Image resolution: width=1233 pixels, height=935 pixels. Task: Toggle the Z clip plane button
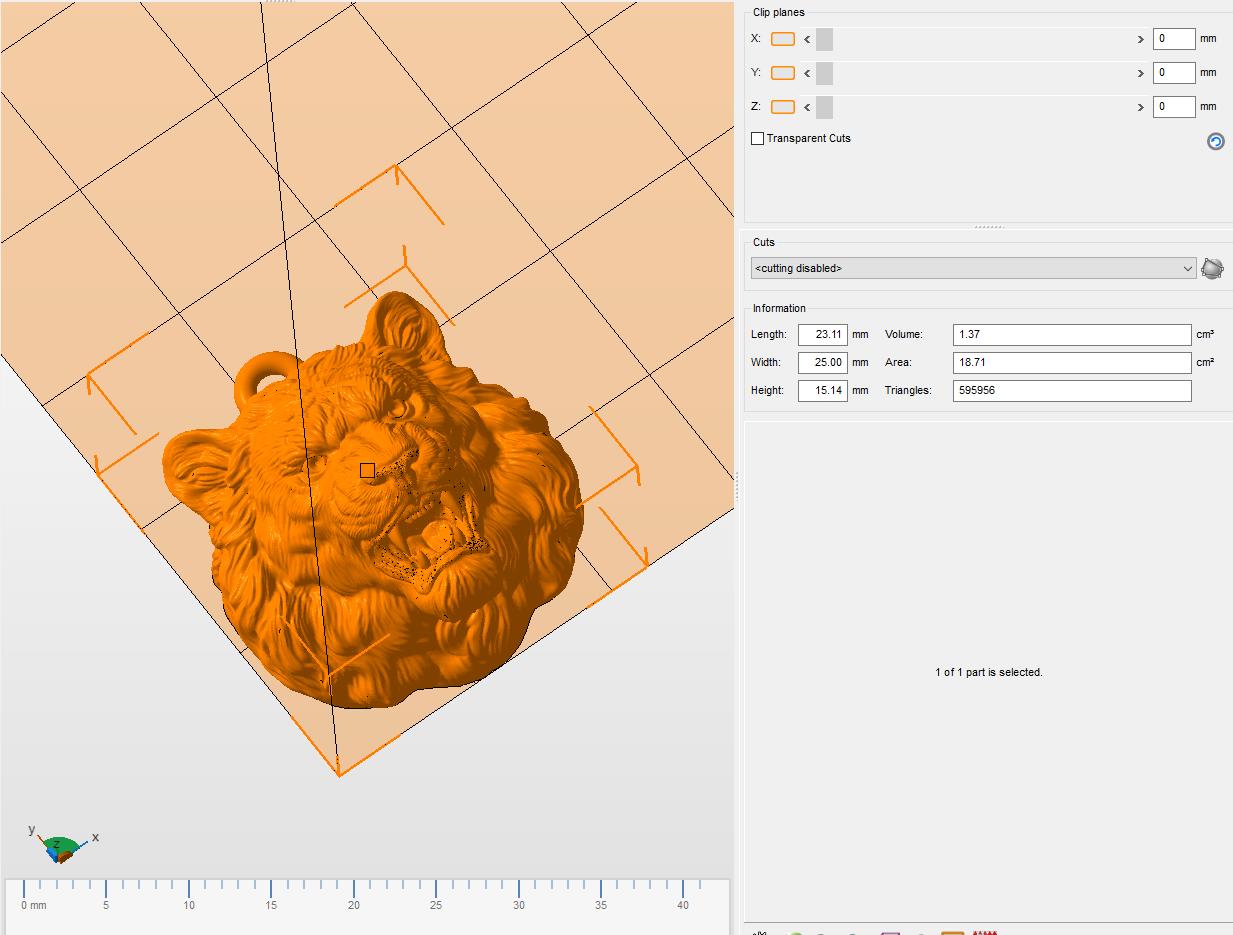point(783,107)
